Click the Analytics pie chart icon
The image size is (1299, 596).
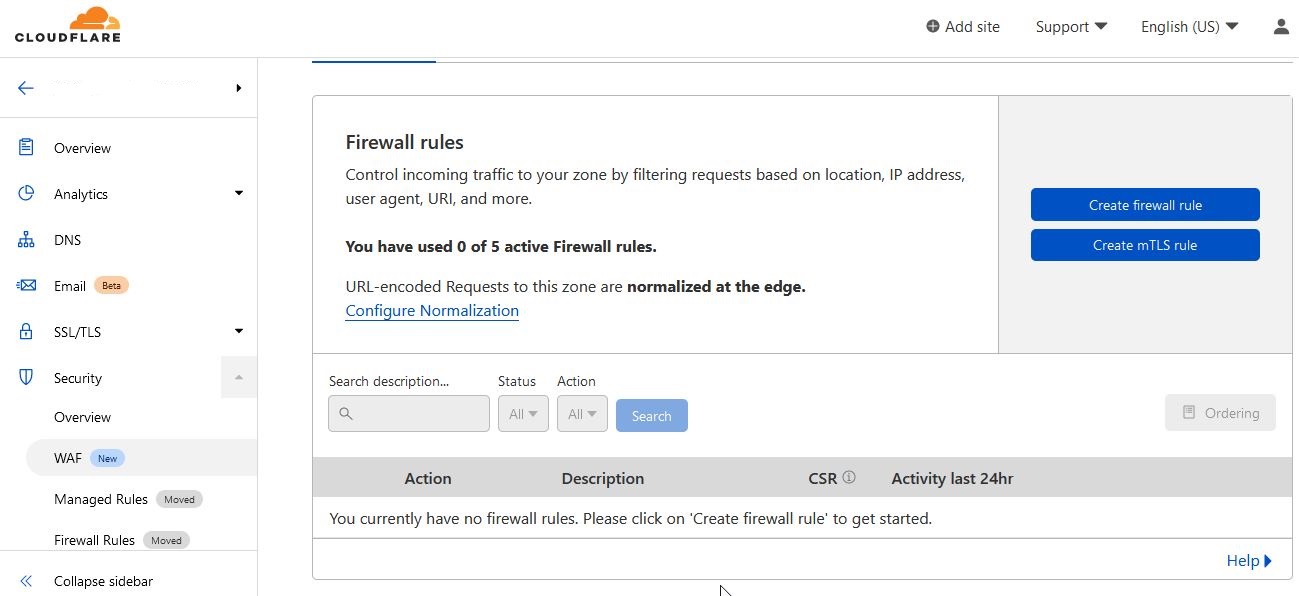pyautogui.click(x=26, y=194)
